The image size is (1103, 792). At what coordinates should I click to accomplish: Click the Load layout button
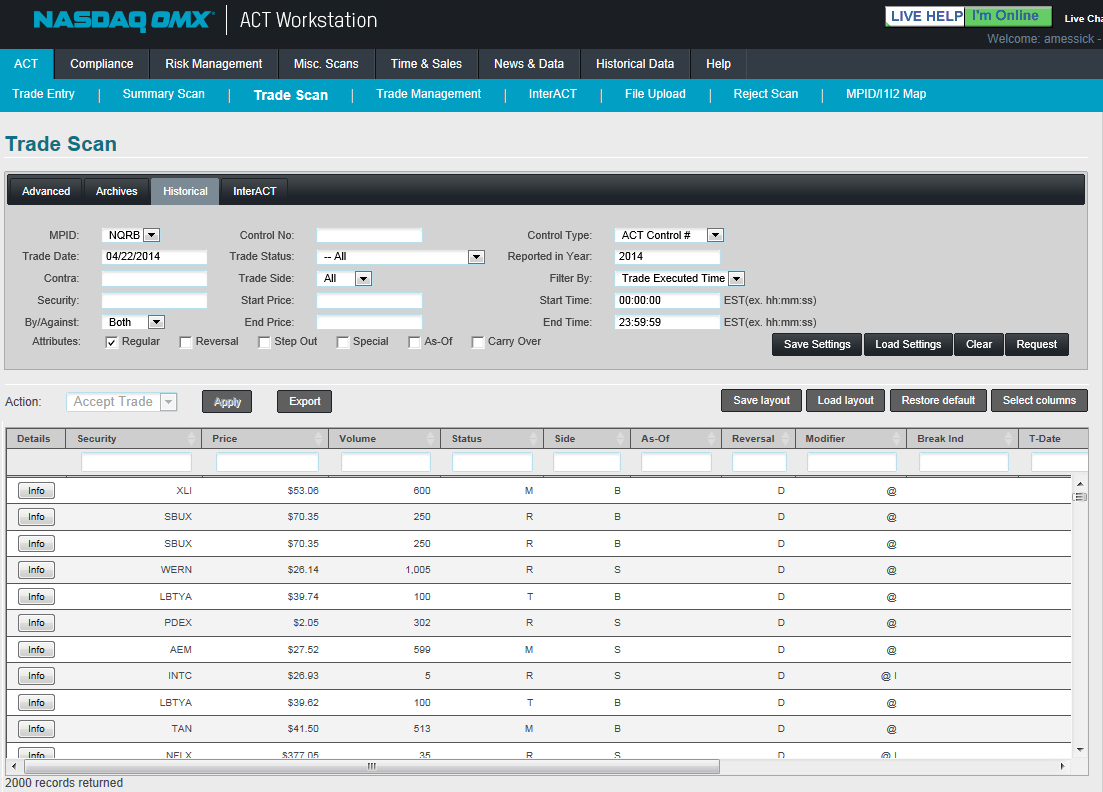[846, 400]
